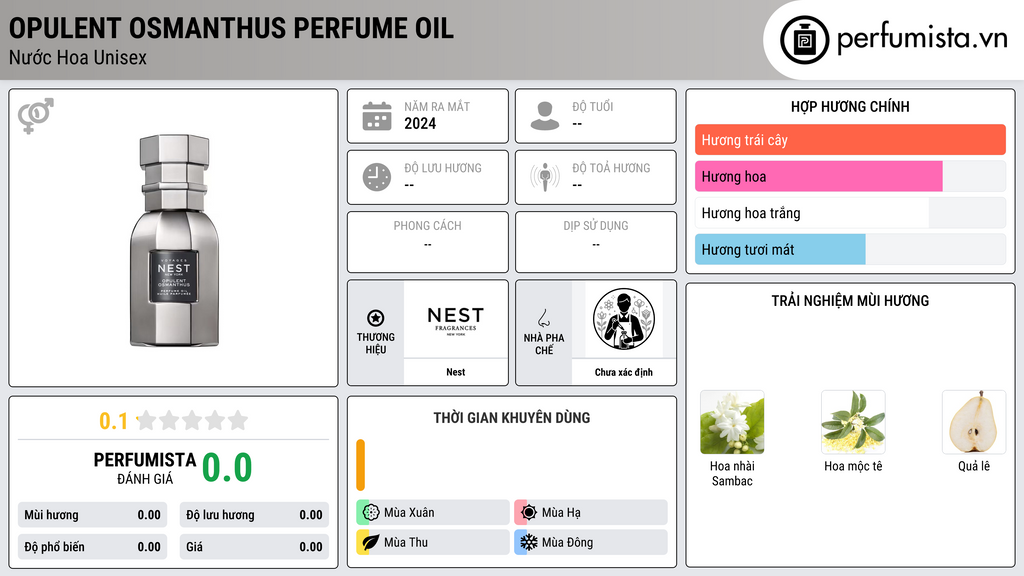Select the Mùa Thu season item
The width and height of the screenshot is (1024, 576).
[433, 542]
